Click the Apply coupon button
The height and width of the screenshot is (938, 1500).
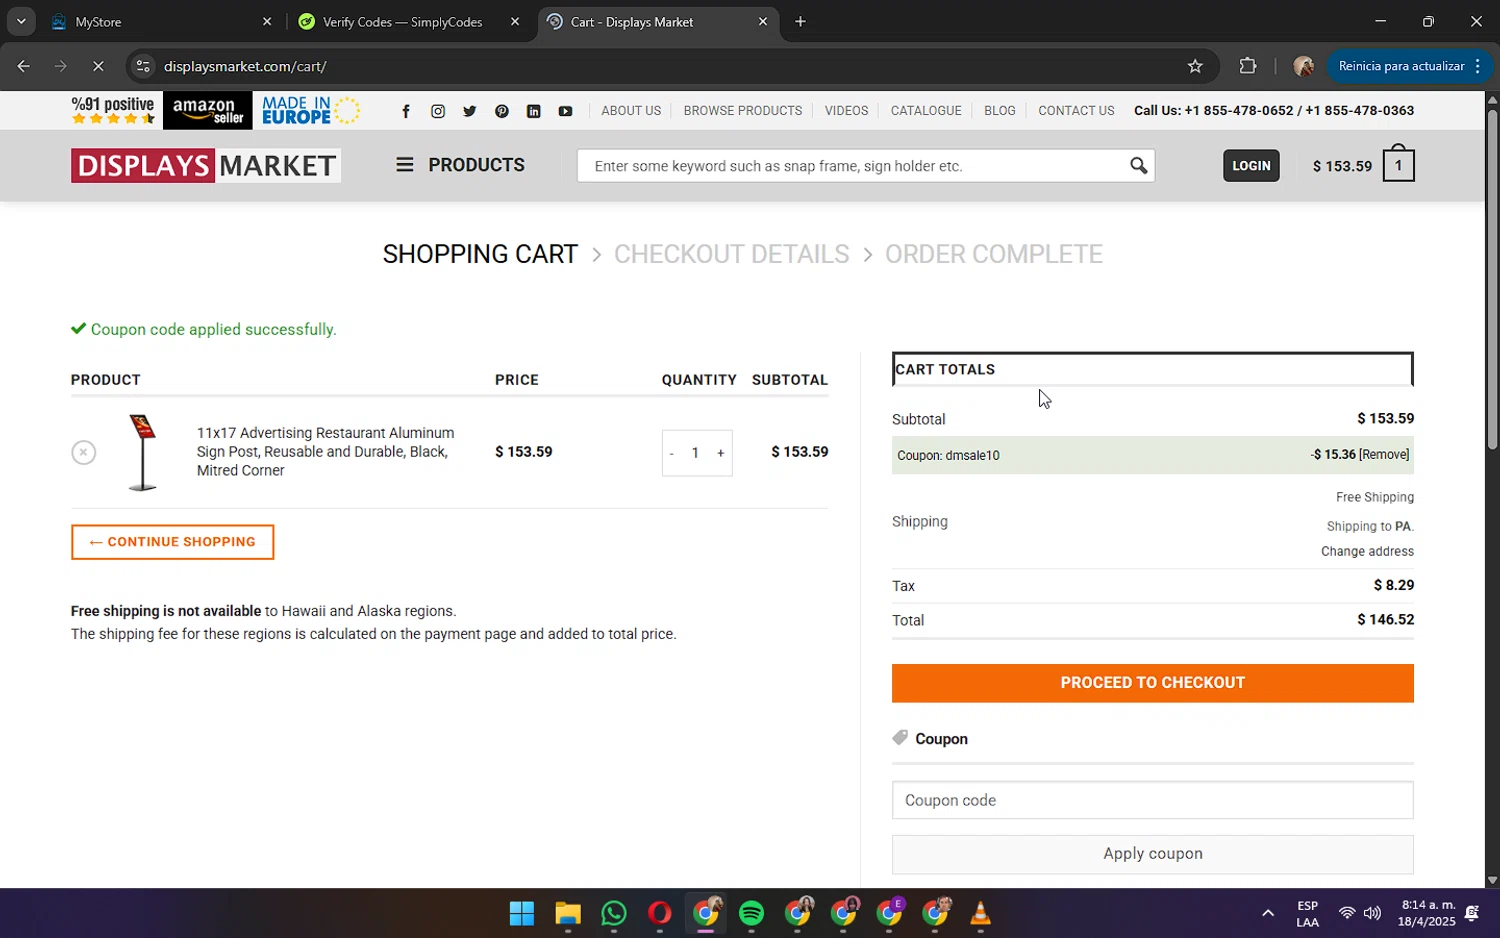tap(1153, 854)
